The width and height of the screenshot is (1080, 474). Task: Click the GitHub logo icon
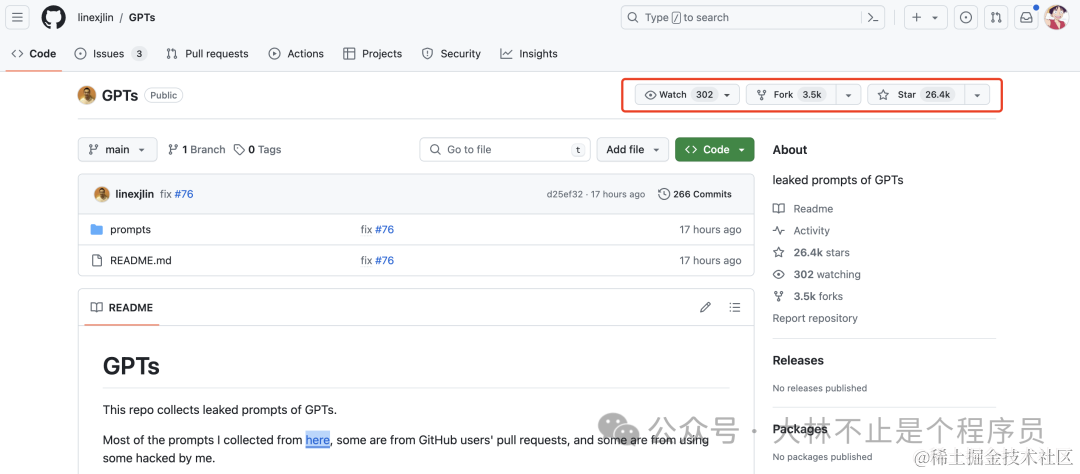coord(54,17)
